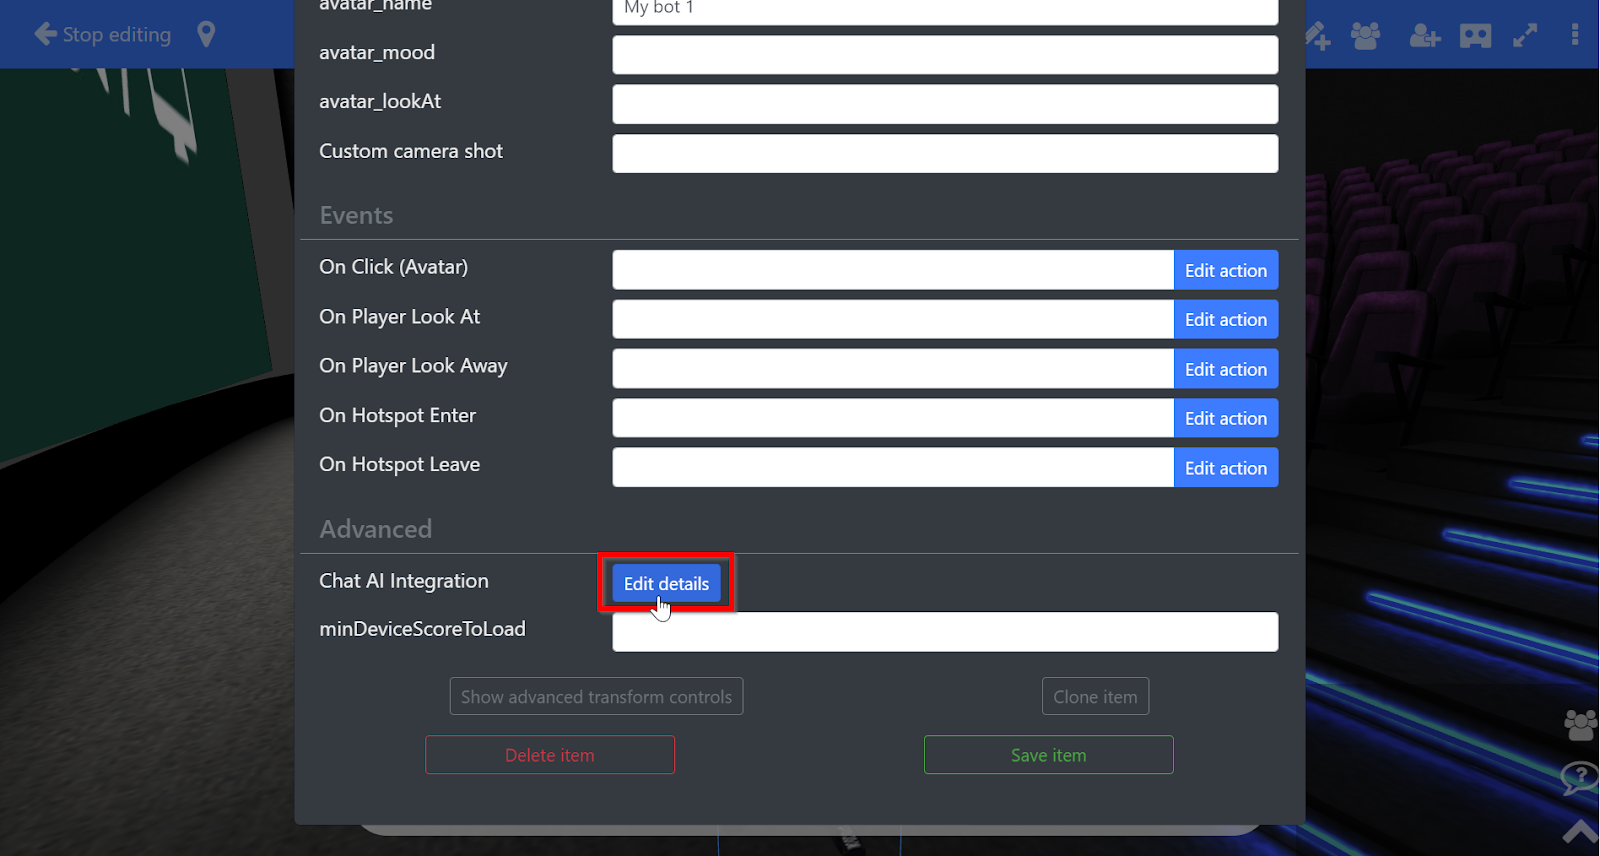Click the Custom camera shot input field
The width and height of the screenshot is (1600, 856).
tap(945, 153)
